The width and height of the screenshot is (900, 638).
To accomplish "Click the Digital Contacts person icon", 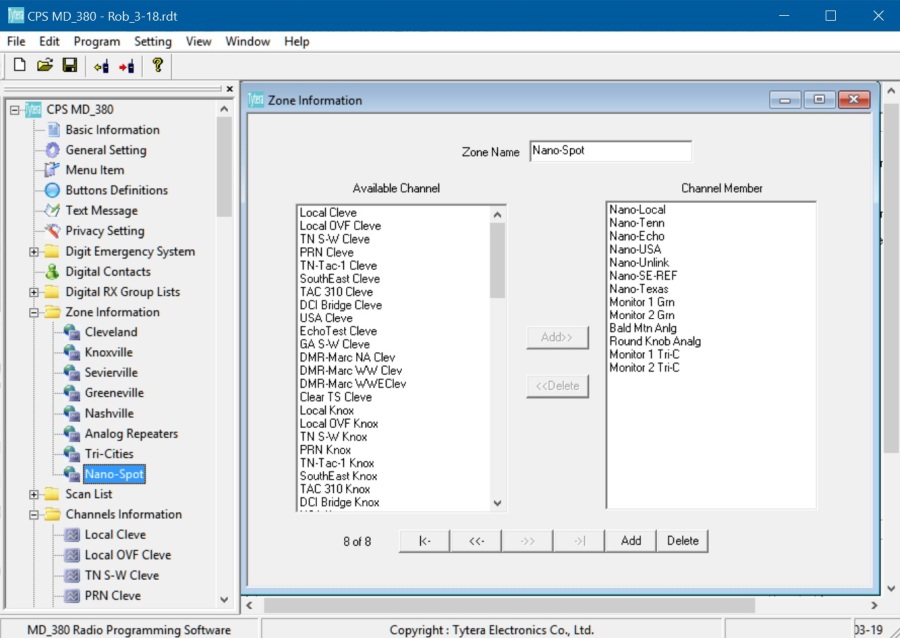I will 52,271.
